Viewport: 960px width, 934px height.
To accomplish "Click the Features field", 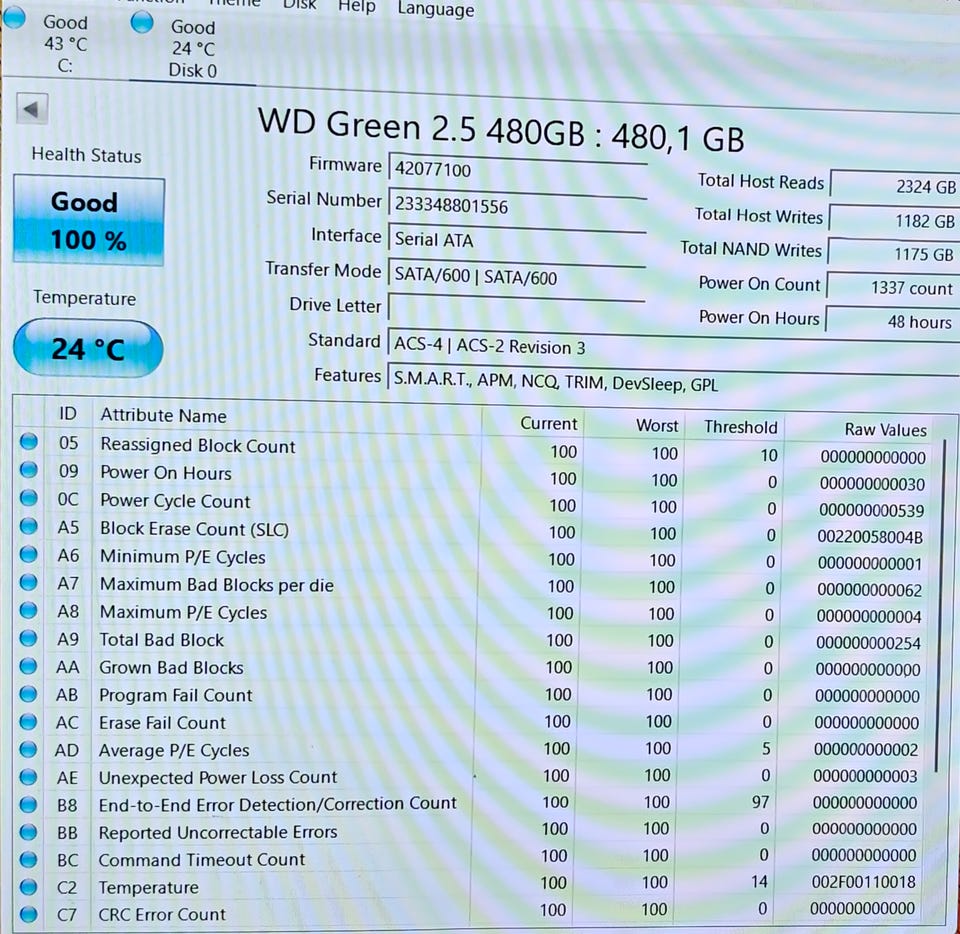I will (673, 383).
